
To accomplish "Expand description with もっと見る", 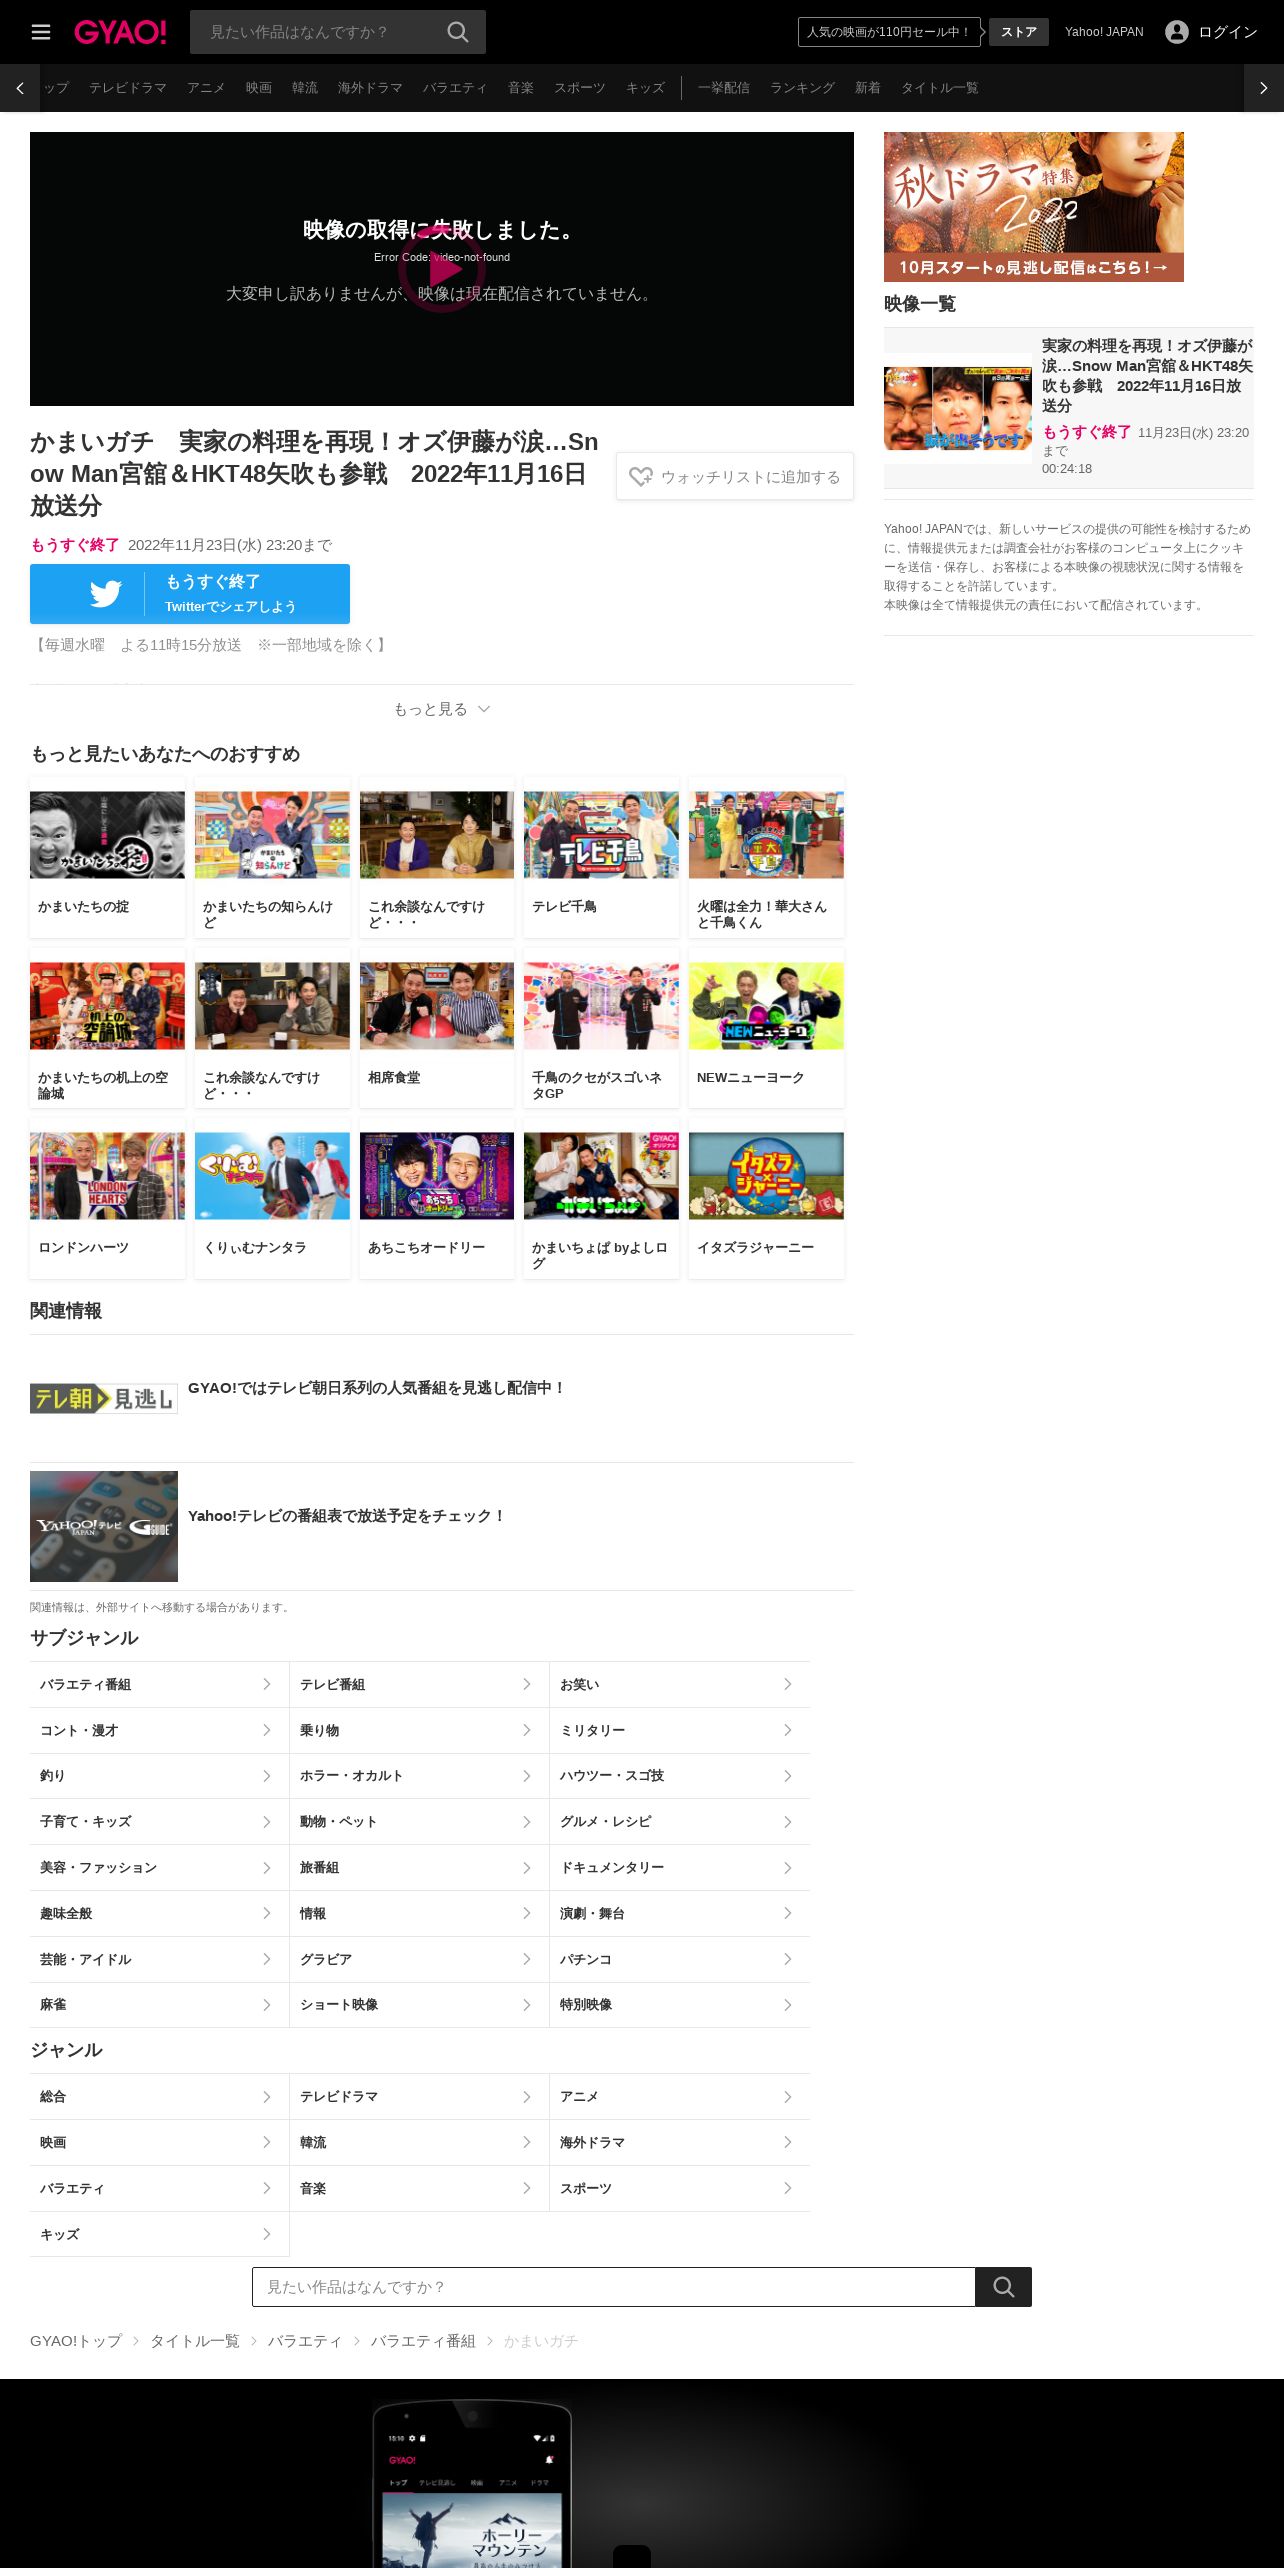I will (442, 709).
